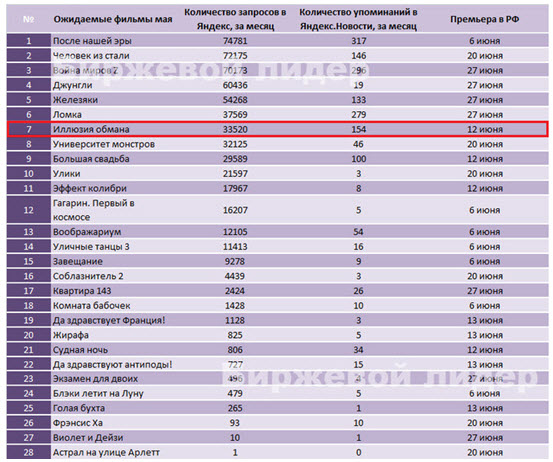
Task: Select the value 265
Action: [235, 408]
